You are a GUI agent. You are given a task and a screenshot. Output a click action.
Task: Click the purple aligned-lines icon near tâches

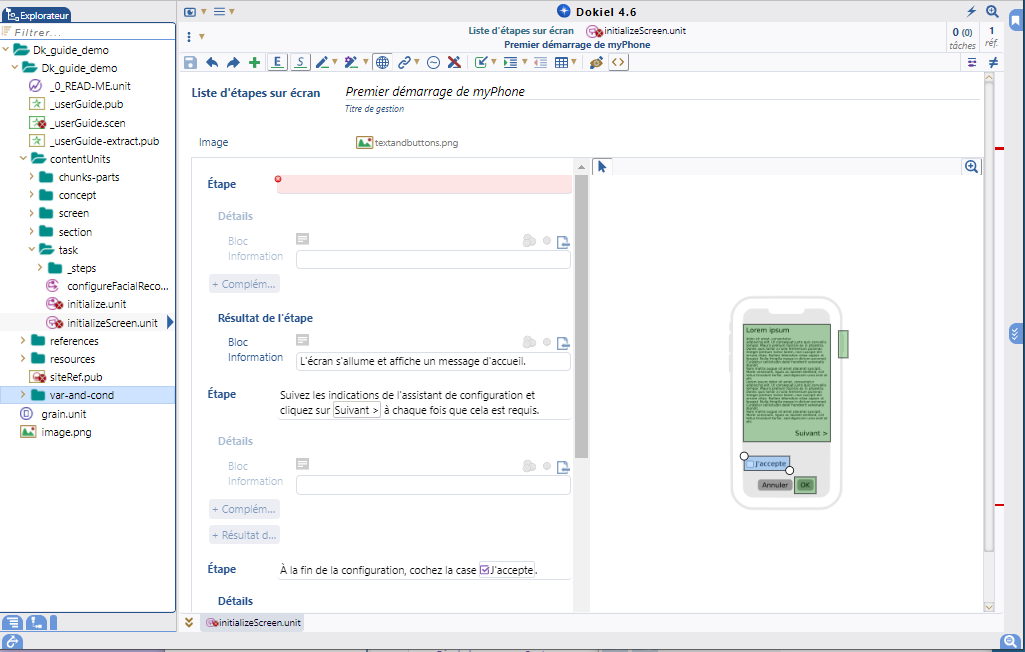coord(972,62)
